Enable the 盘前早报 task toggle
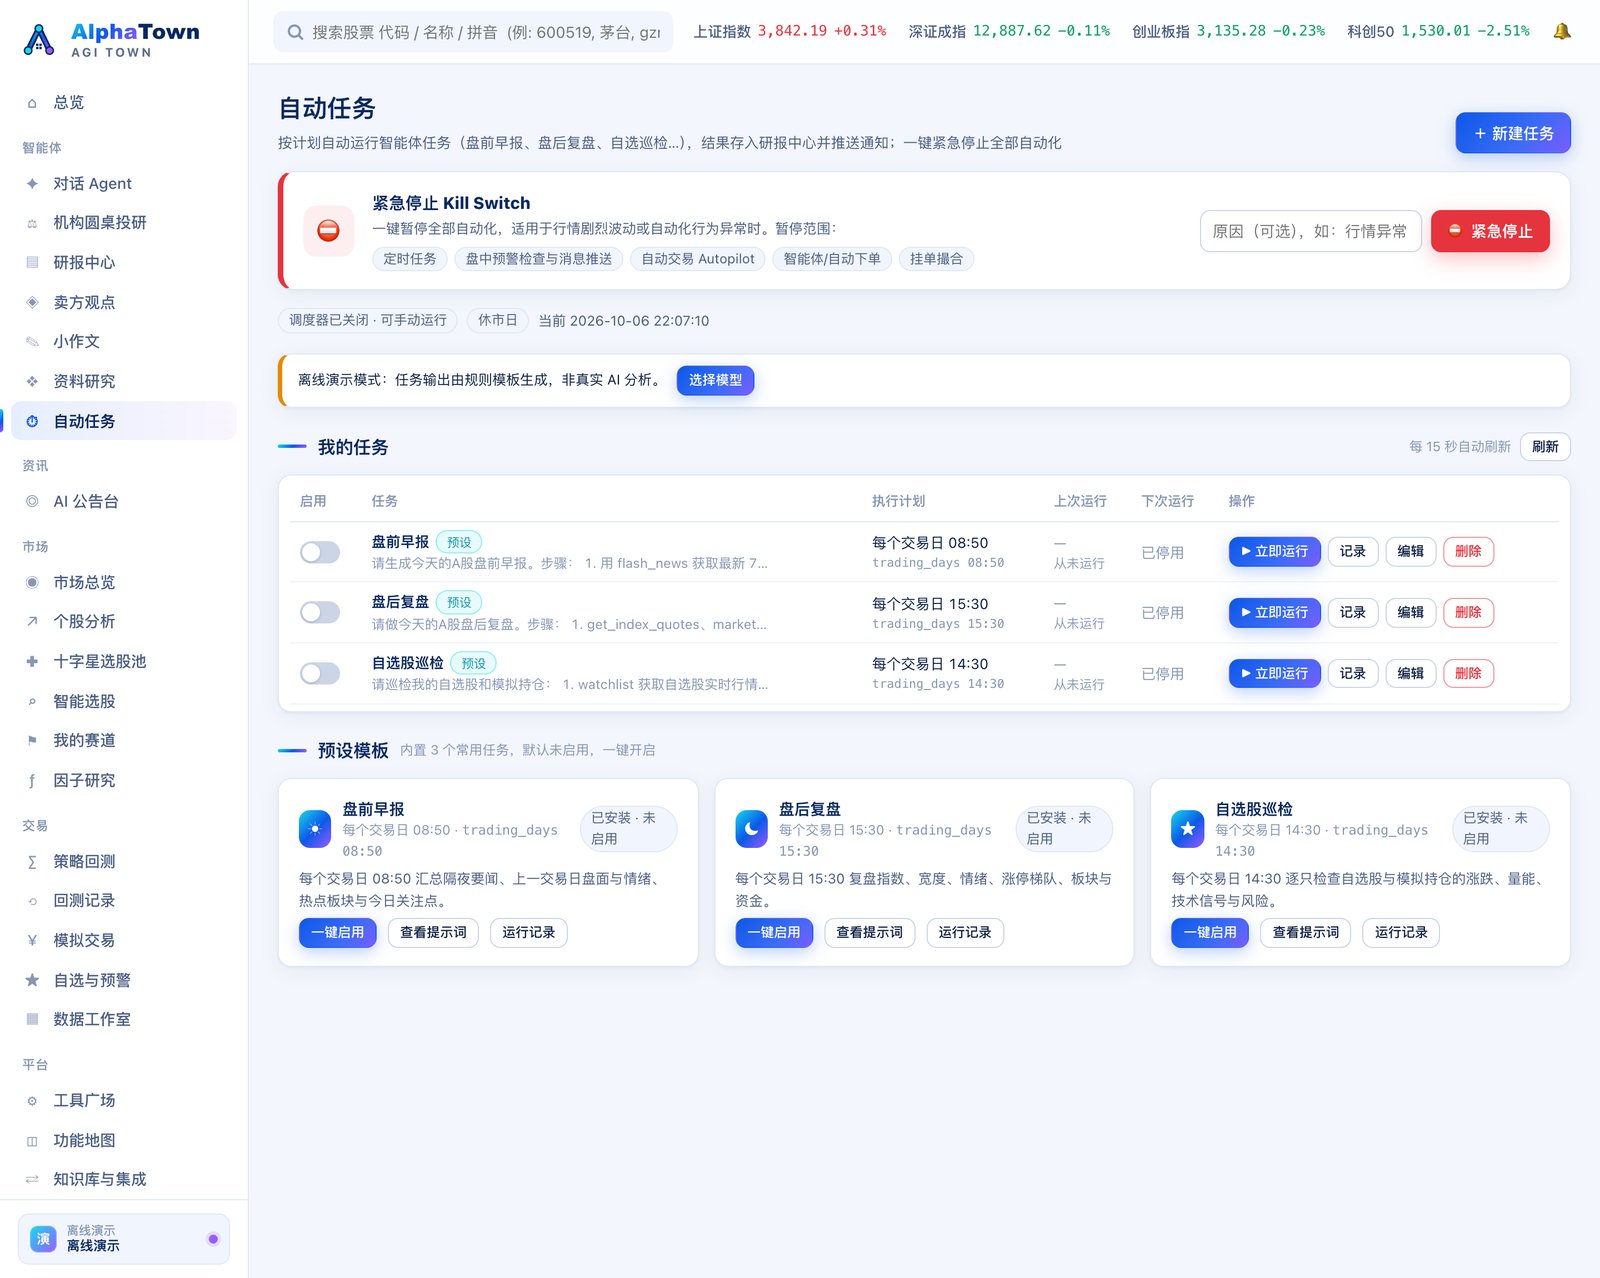Screen dimensions: 1600x1278 320,552
